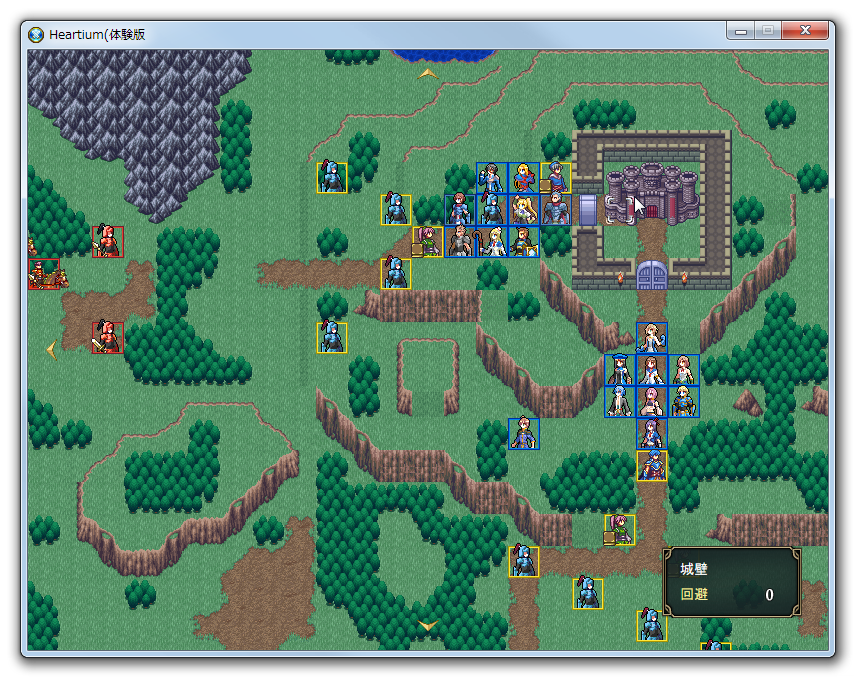The image size is (856, 678).
Task: Select the blonde woman in white dress
Action: pyautogui.click(x=652, y=337)
